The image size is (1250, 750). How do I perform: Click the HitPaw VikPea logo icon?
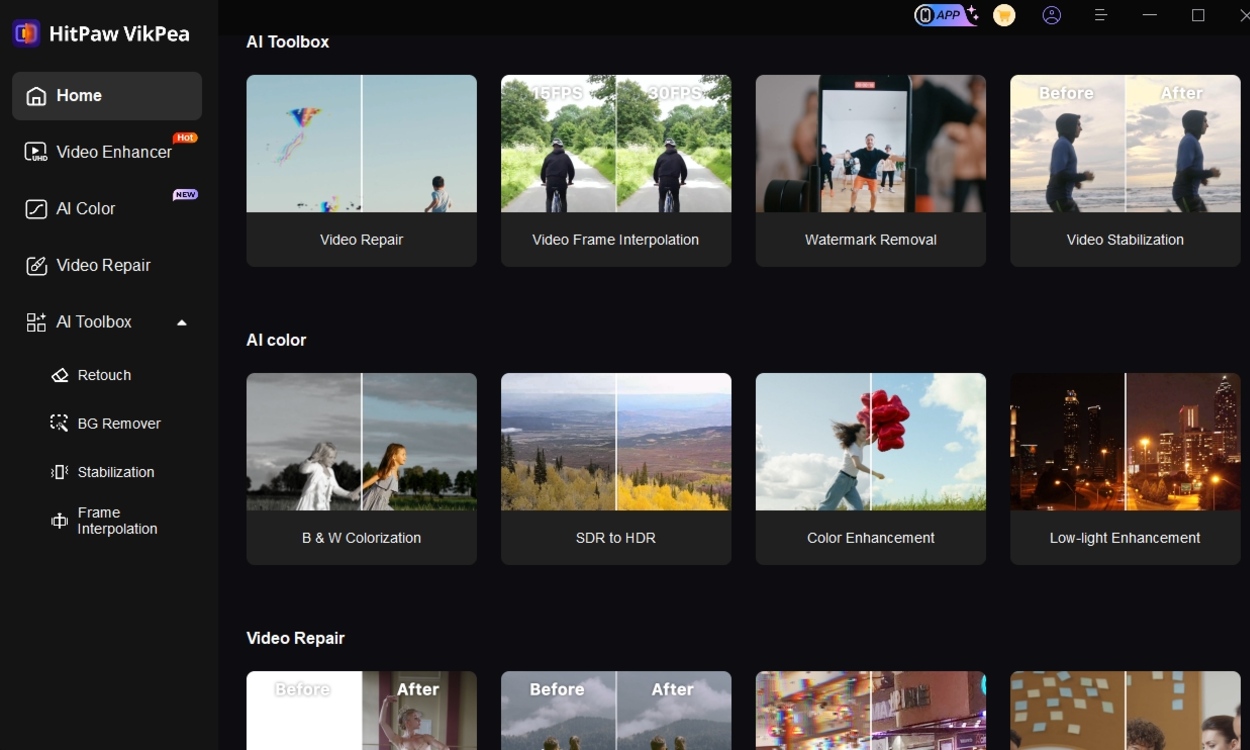[26, 33]
